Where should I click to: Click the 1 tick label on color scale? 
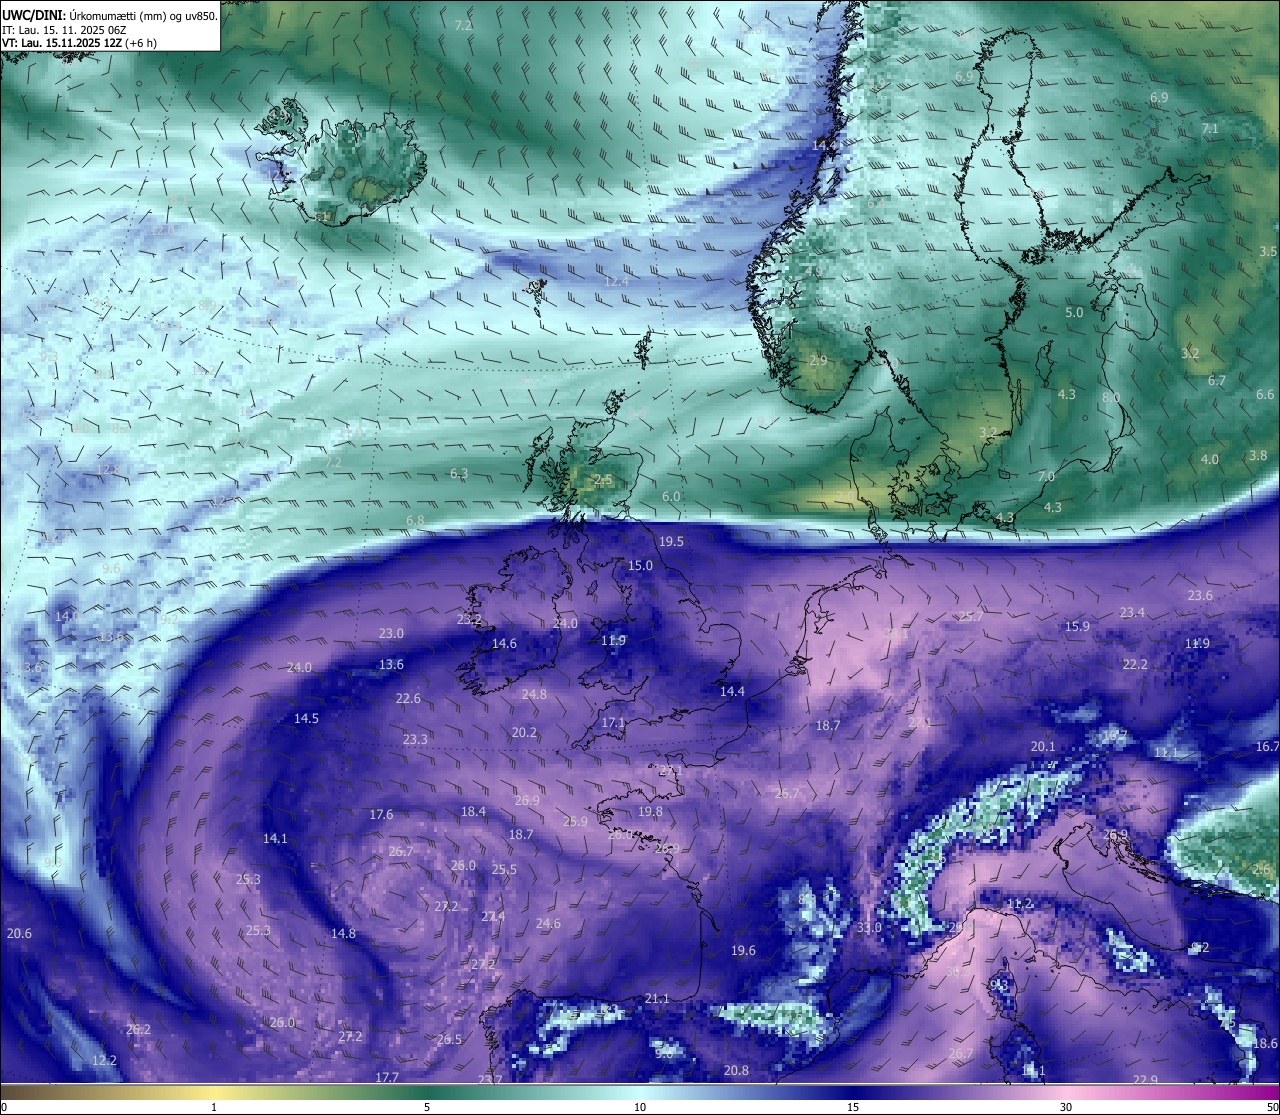(x=214, y=1107)
